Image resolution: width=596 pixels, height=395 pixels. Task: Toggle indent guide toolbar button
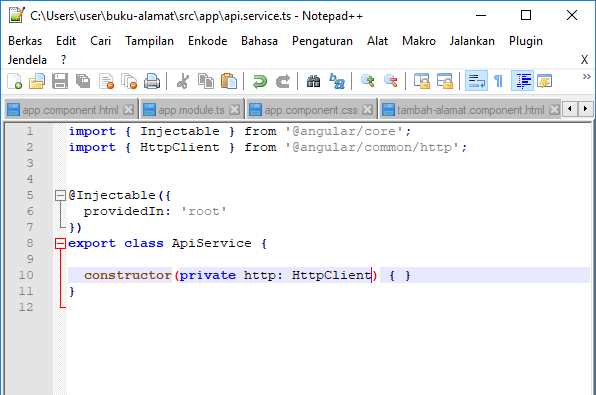coord(523,81)
